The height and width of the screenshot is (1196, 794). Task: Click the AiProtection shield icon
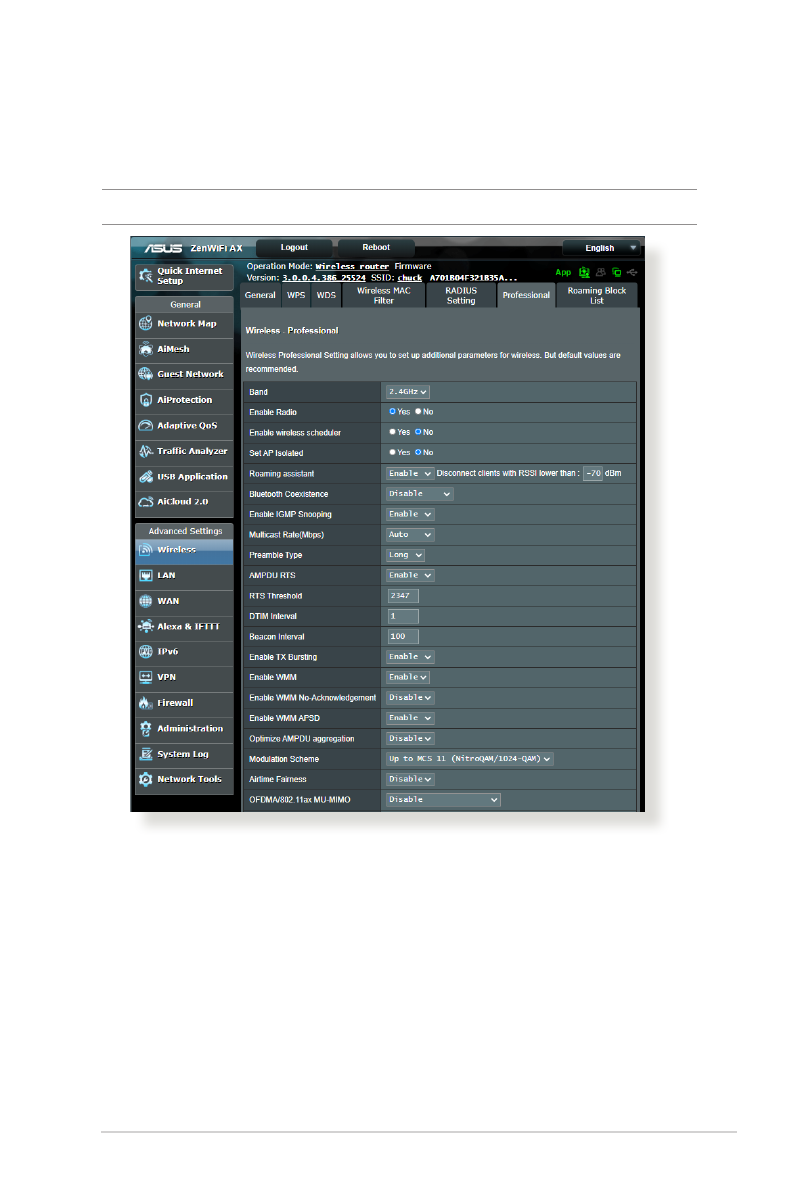pos(146,400)
